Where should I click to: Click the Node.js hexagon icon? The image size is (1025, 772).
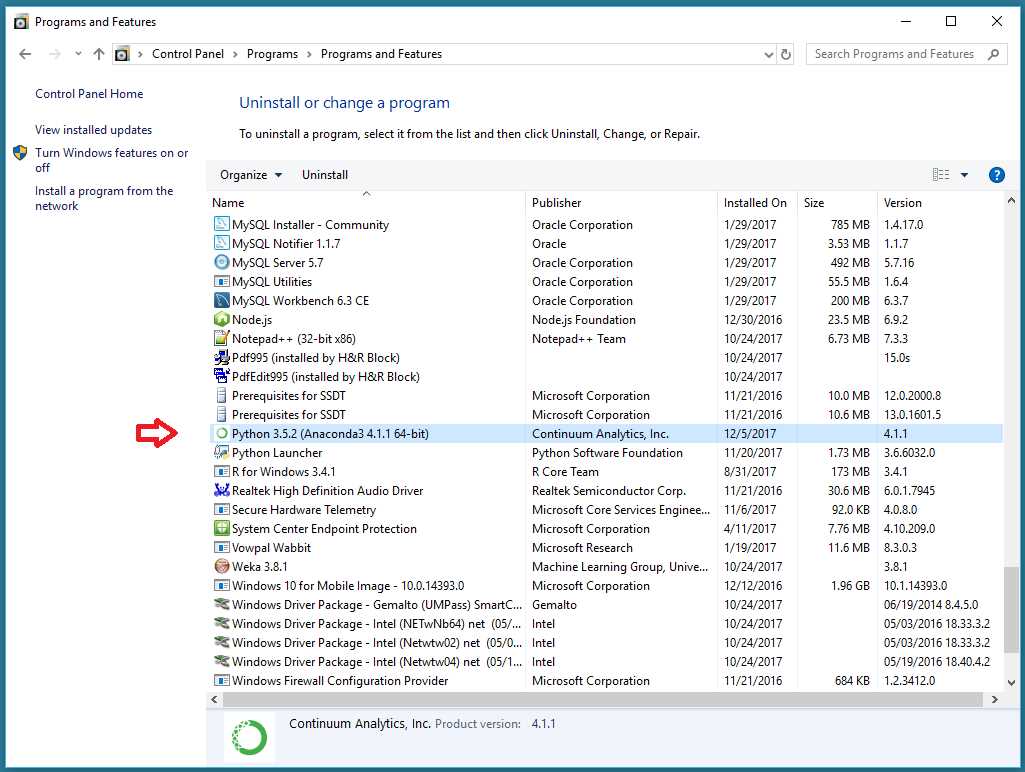coord(222,319)
